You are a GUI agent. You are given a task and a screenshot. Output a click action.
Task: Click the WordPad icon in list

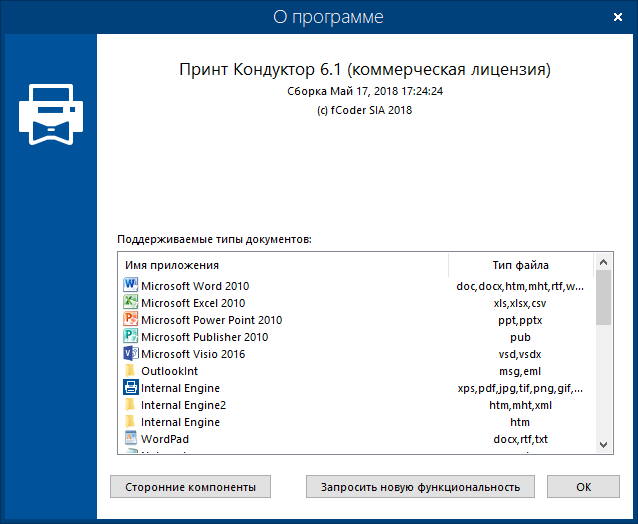pyautogui.click(x=130, y=439)
